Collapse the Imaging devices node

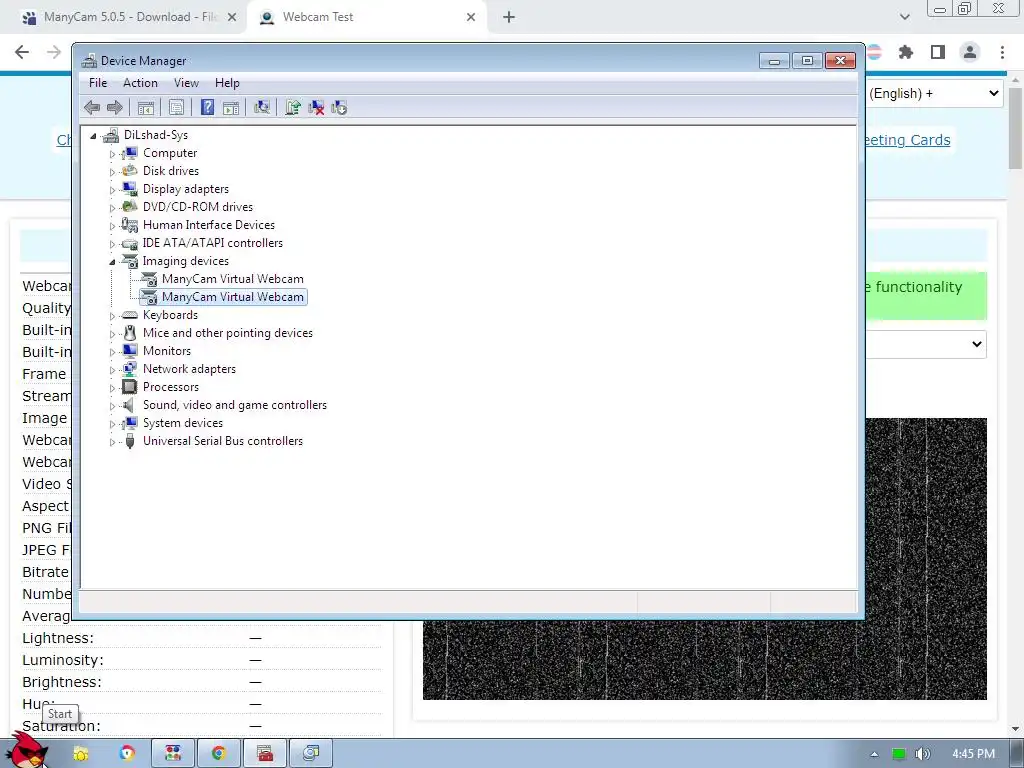[112, 262]
